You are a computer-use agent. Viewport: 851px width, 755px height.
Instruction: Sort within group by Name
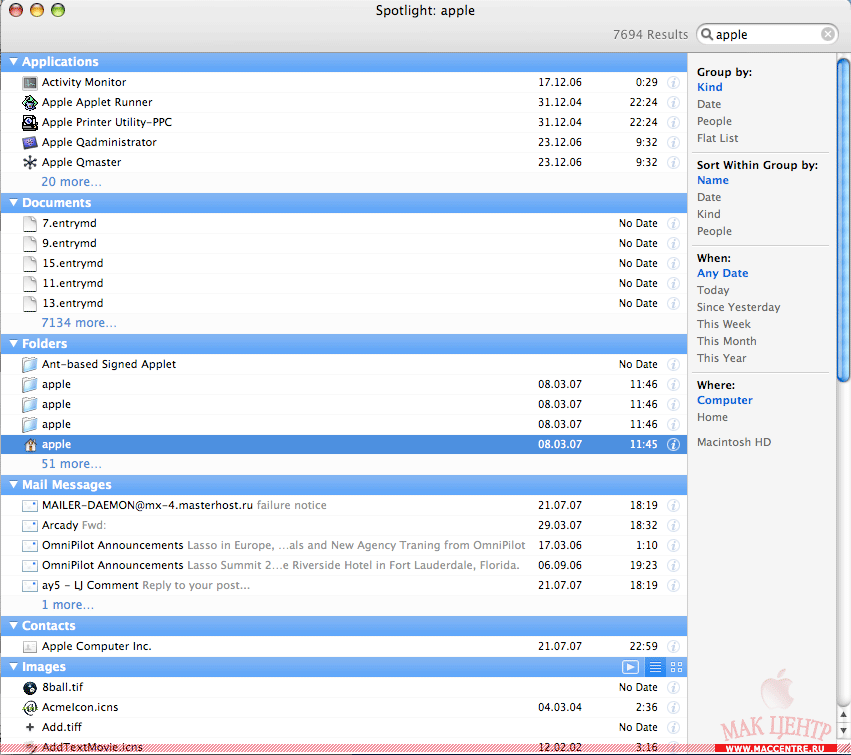713,180
